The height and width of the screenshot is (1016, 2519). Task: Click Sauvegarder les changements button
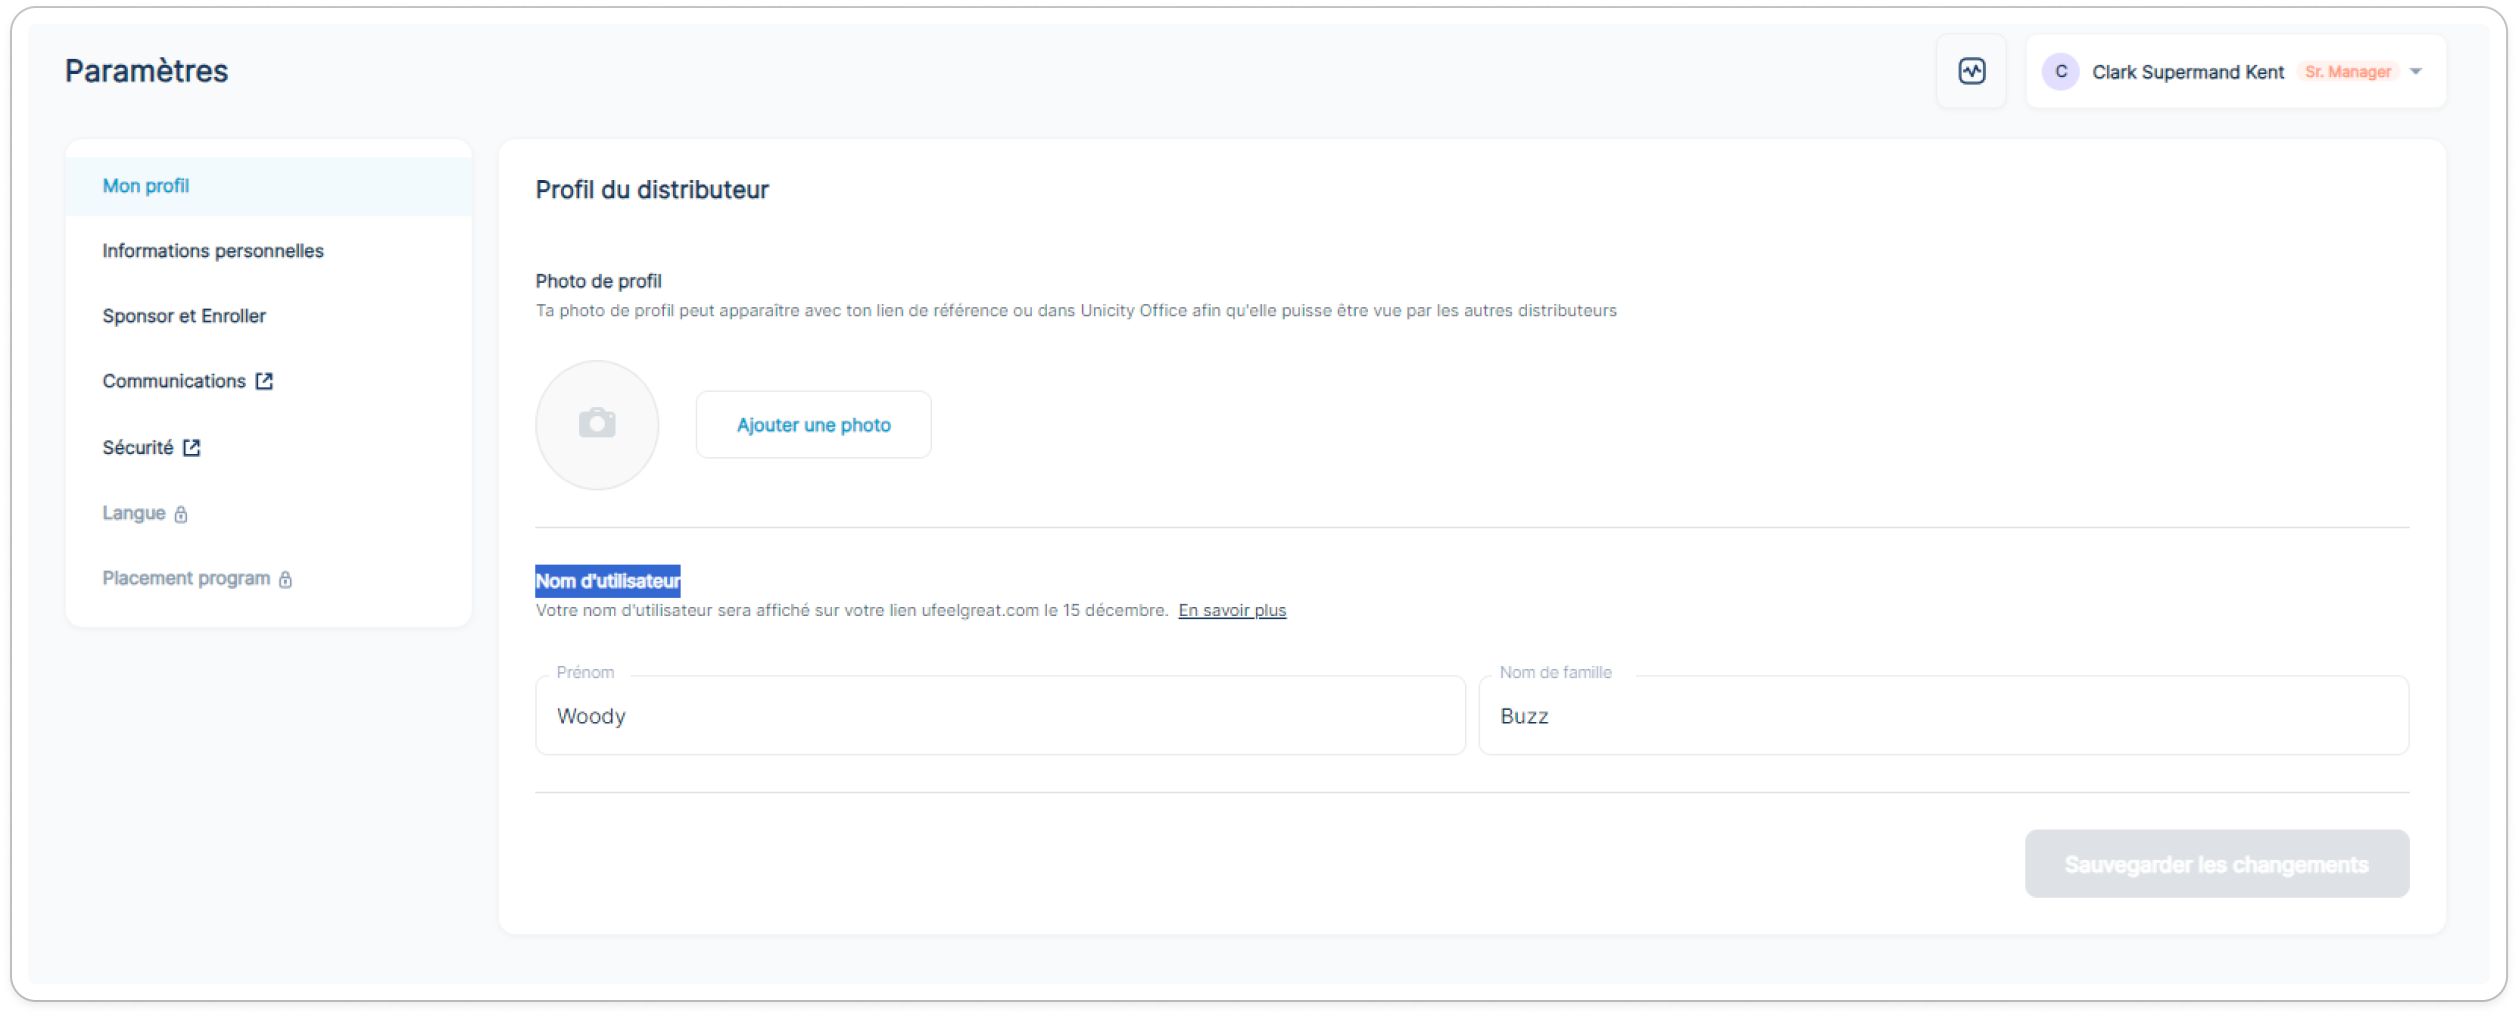coord(2216,864)
